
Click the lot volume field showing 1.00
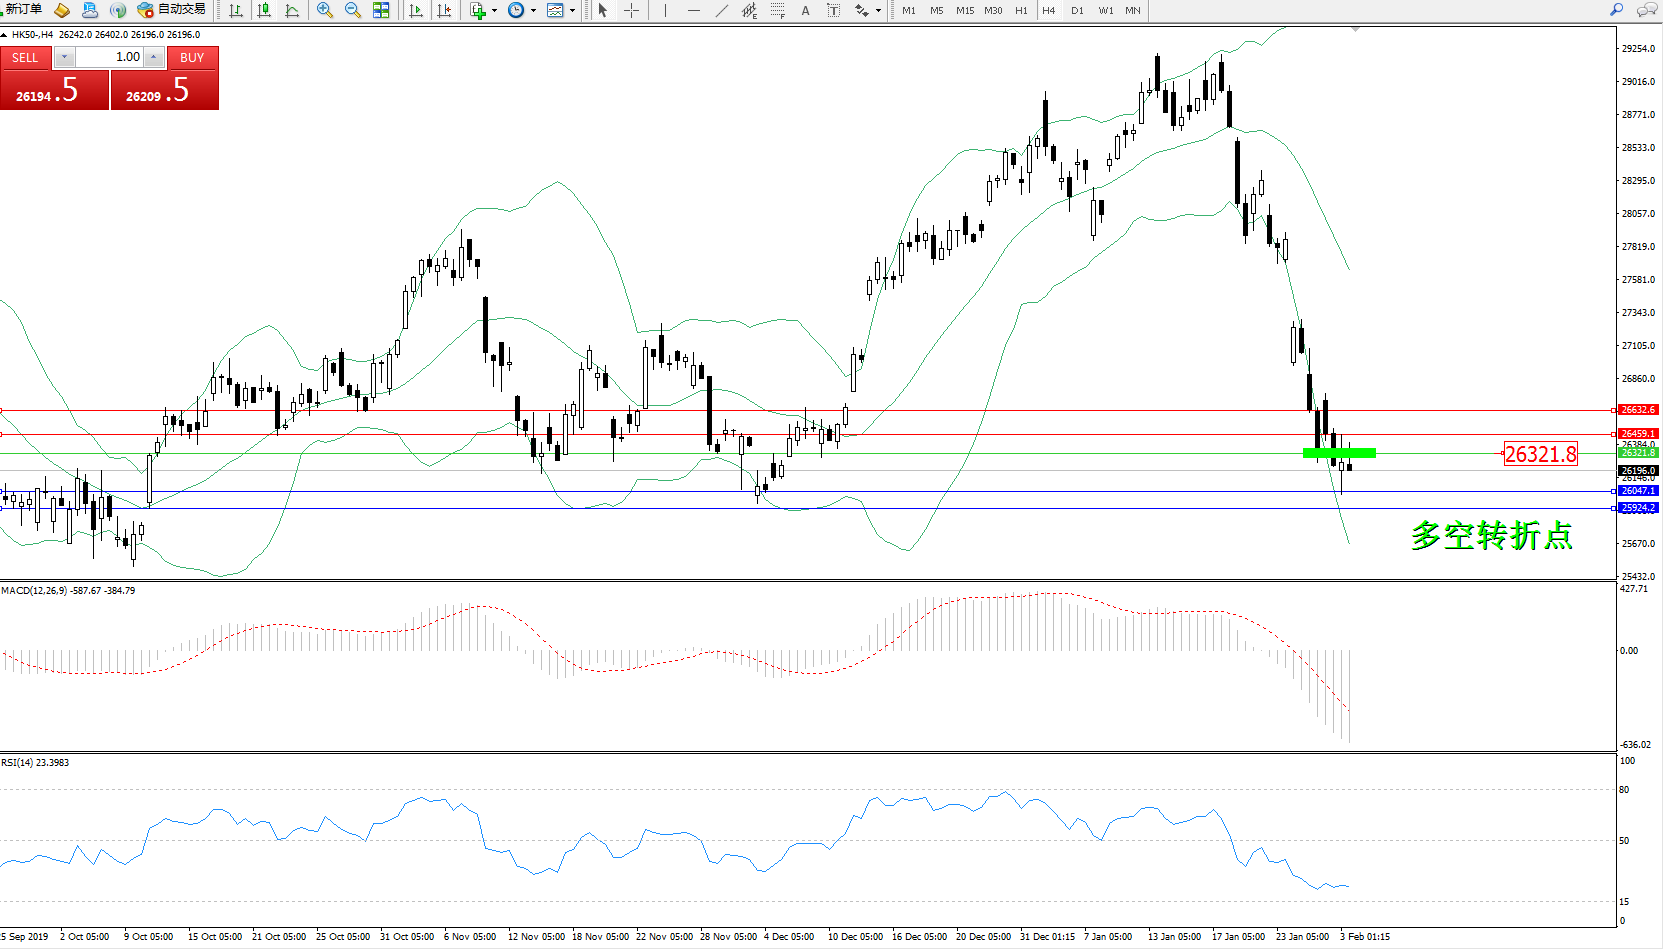tap(110, 57)
